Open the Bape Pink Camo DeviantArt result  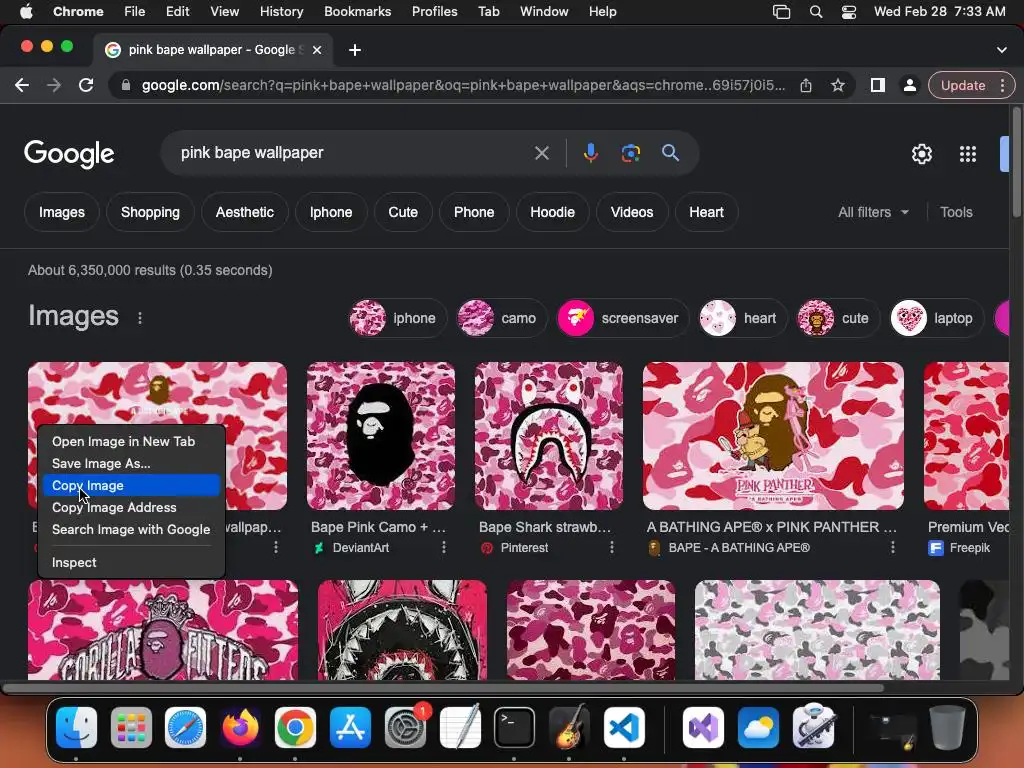(x=378, y=527)
